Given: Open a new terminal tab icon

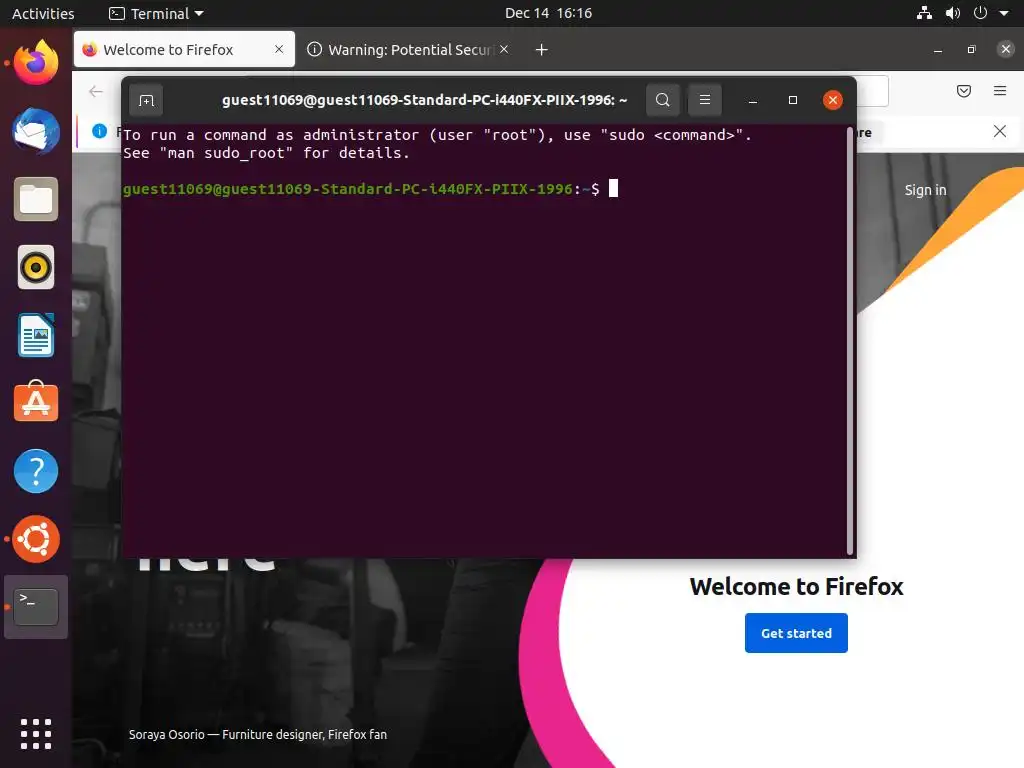Looking at the screenshot, I should click(146, 101).
